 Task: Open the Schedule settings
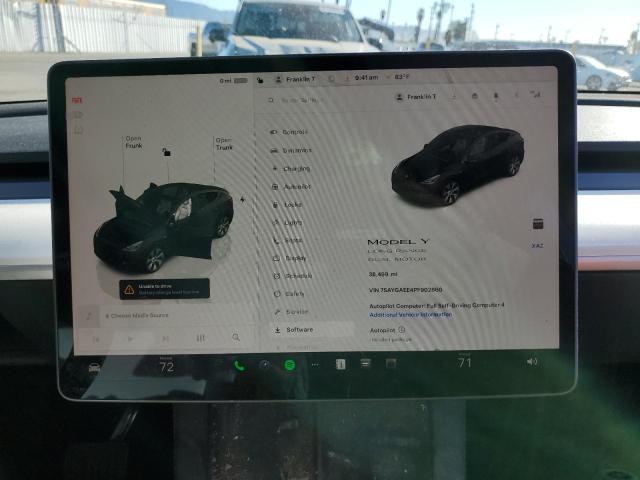(x=293, y=276)
